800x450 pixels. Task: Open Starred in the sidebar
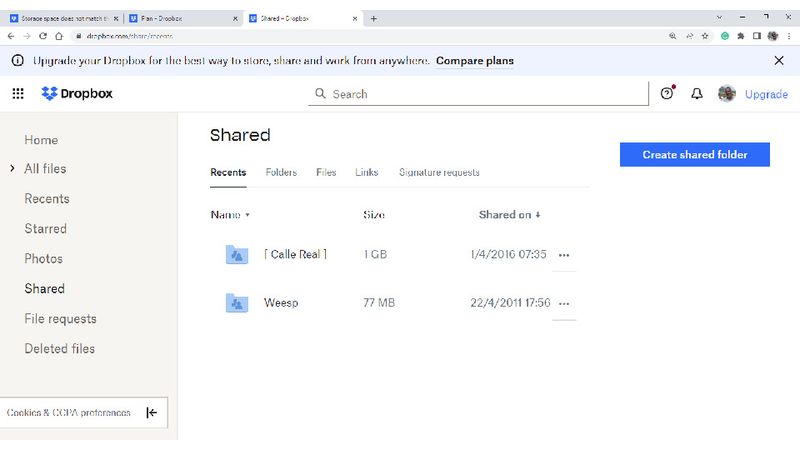click(45, 229)
